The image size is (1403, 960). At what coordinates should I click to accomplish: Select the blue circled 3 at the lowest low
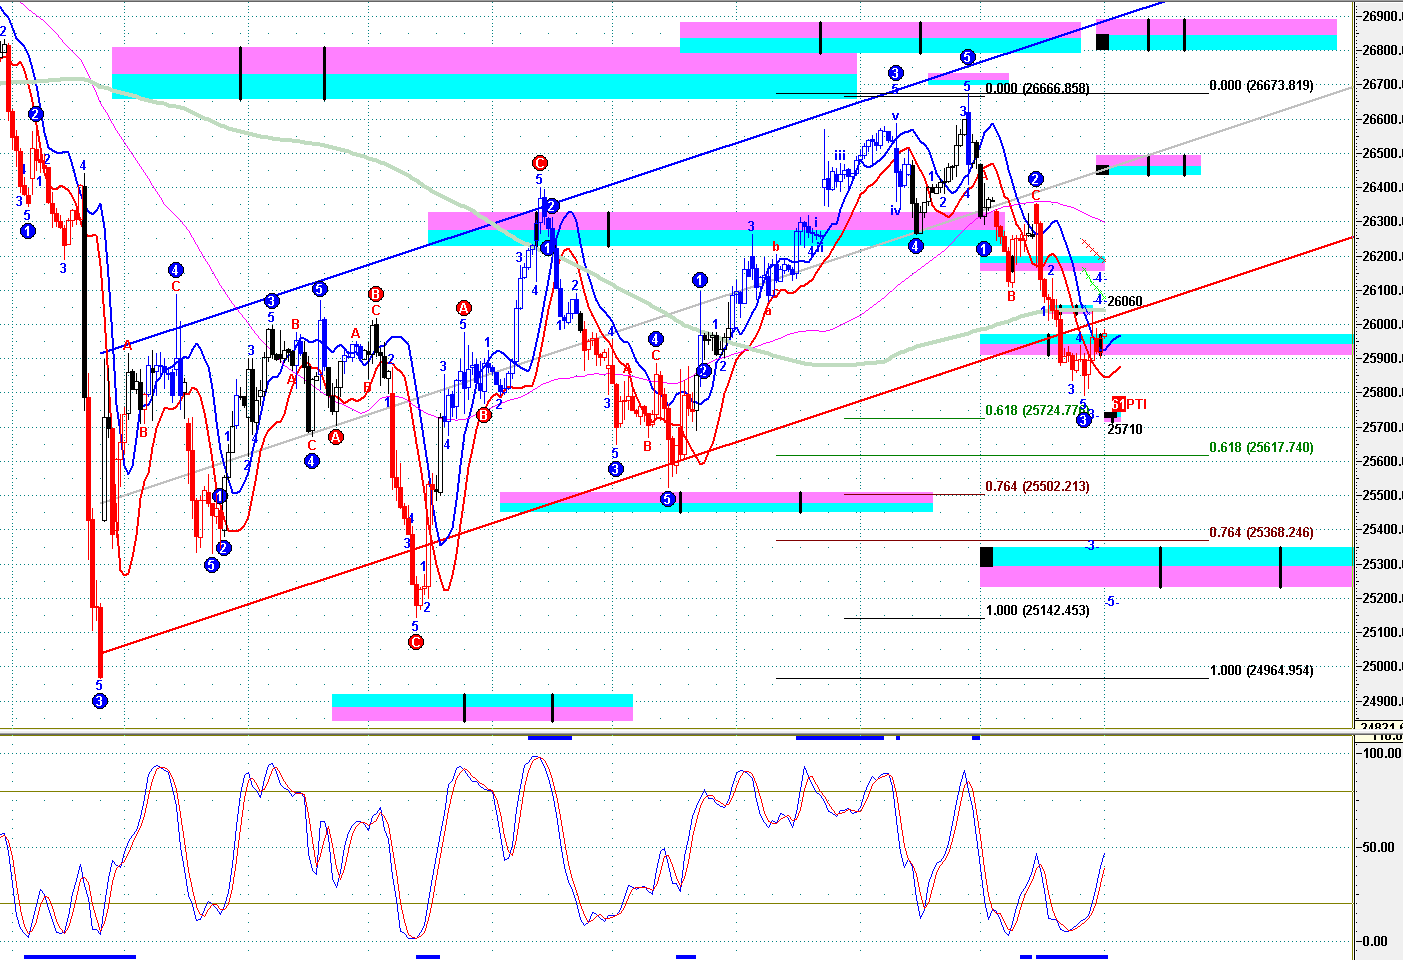[x=99, y=701]
